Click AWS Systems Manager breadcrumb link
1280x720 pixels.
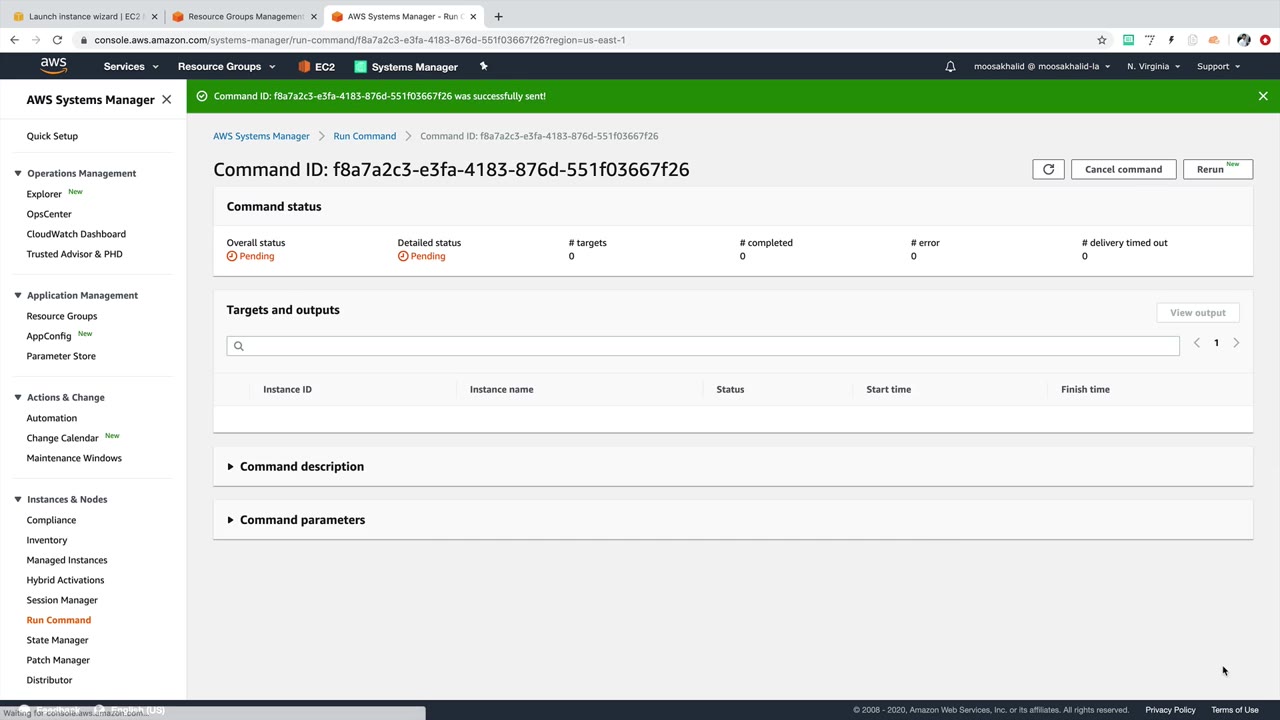[x=261, y=136]
